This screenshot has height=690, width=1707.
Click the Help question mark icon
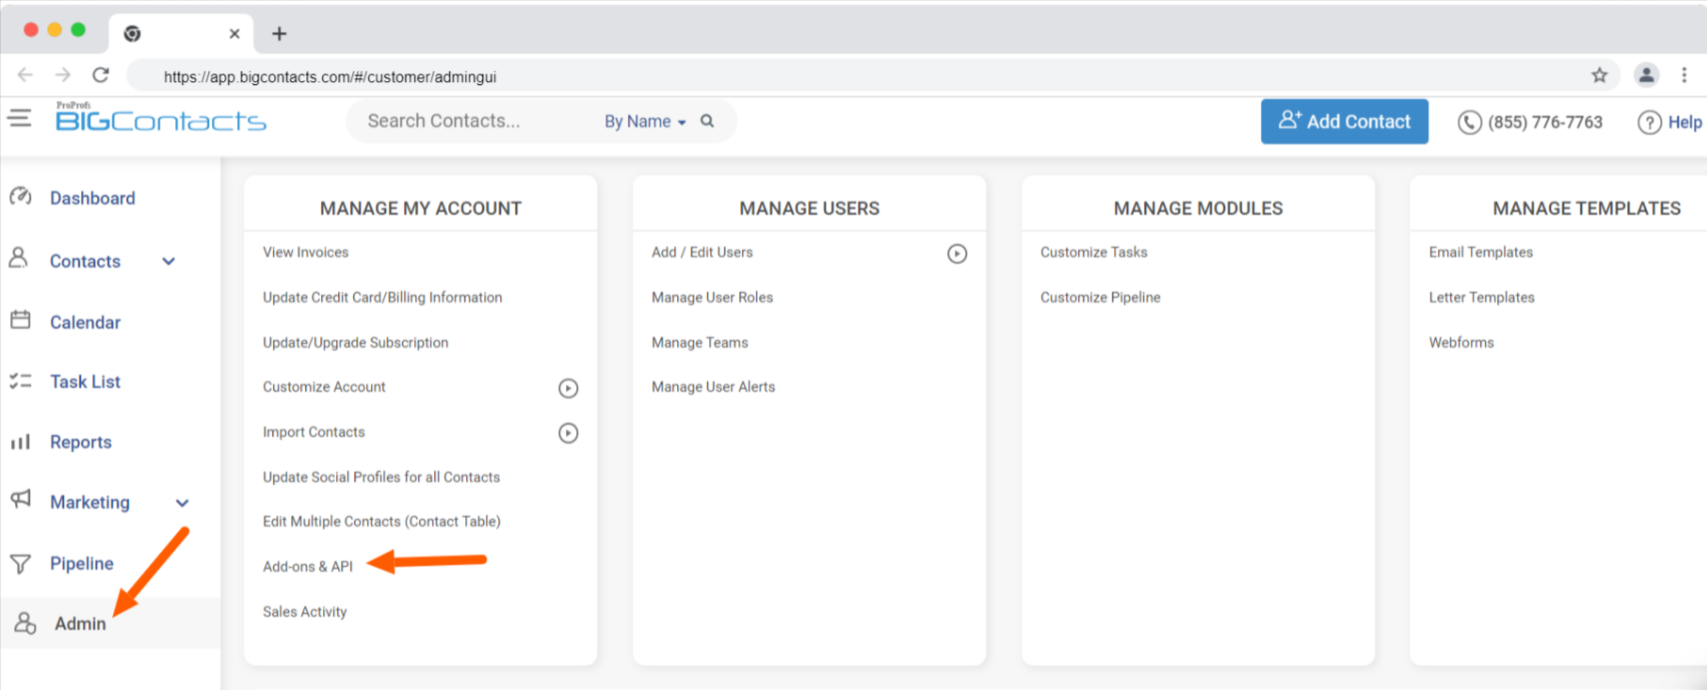tap(1649, 122)
